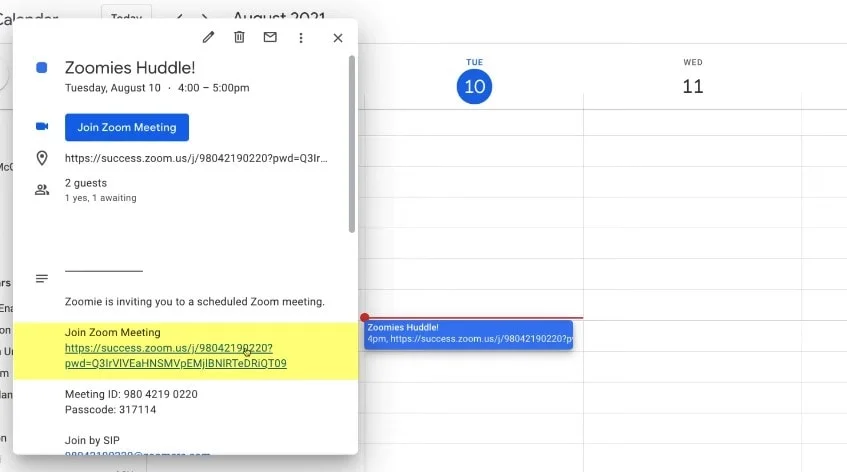
Task: Click the location pin icon
Action: click(x=42, y=158)
